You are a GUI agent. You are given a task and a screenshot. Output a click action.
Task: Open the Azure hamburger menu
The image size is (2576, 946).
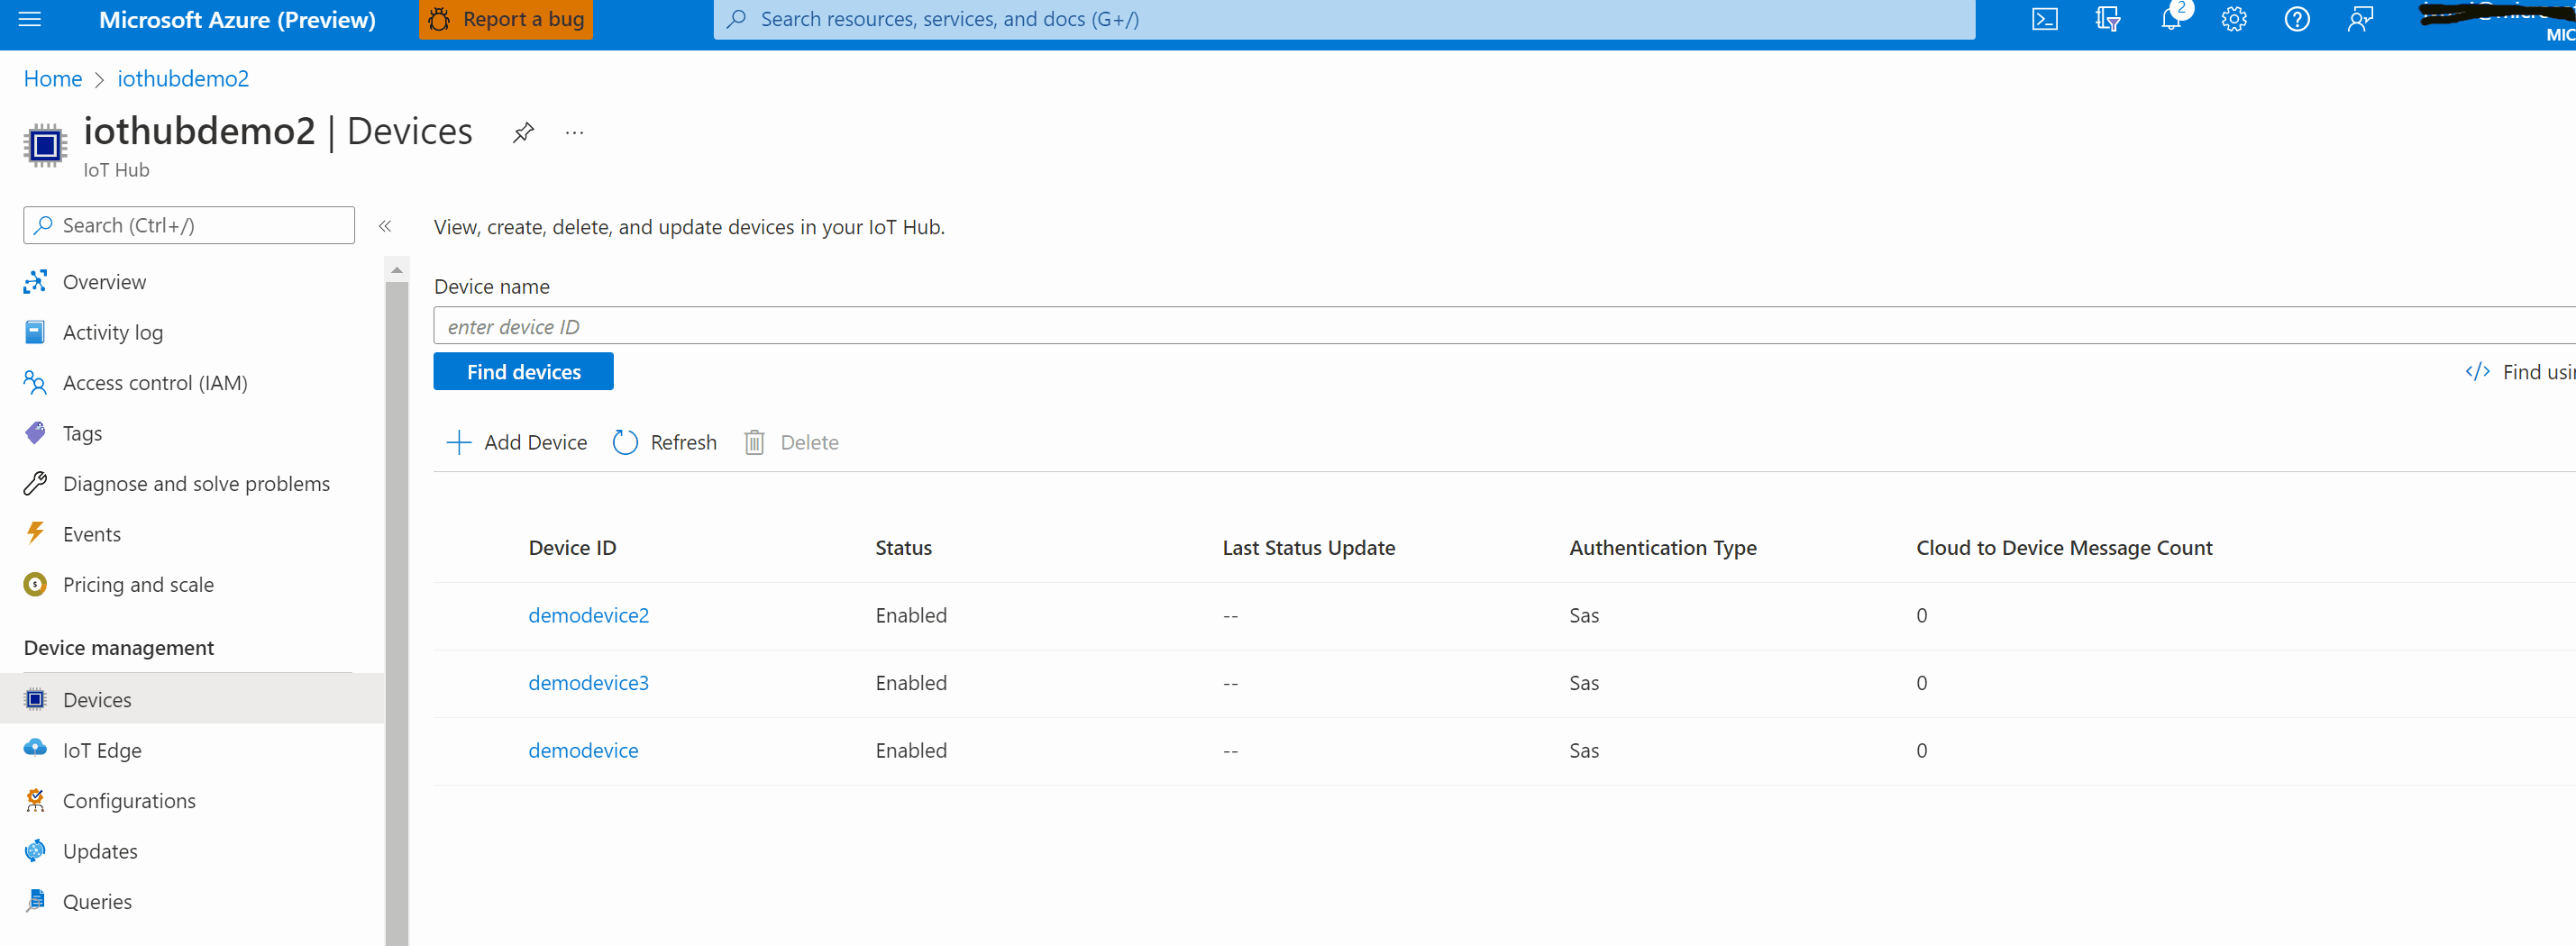(29, 18)
